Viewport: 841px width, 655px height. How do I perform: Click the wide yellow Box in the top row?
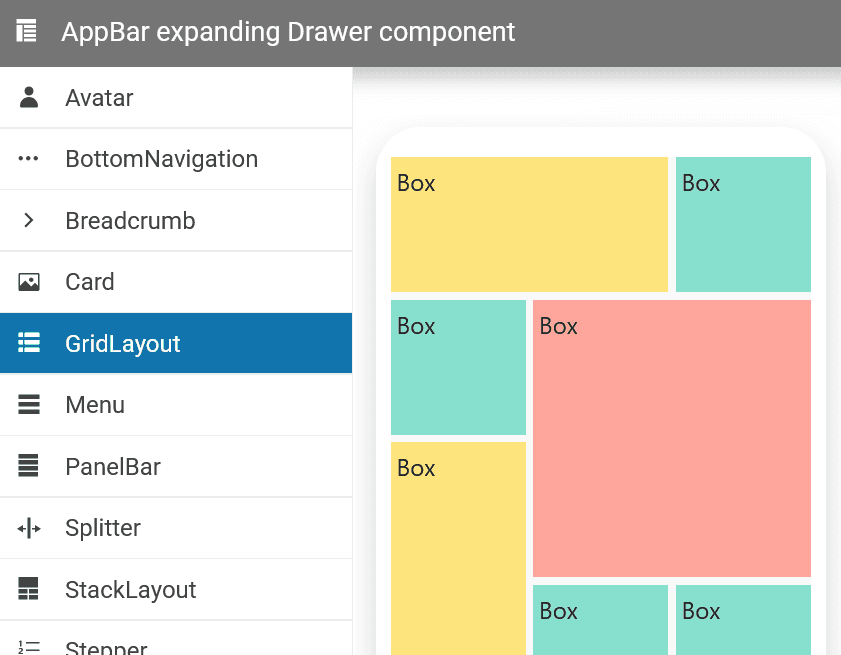point(529,224)
